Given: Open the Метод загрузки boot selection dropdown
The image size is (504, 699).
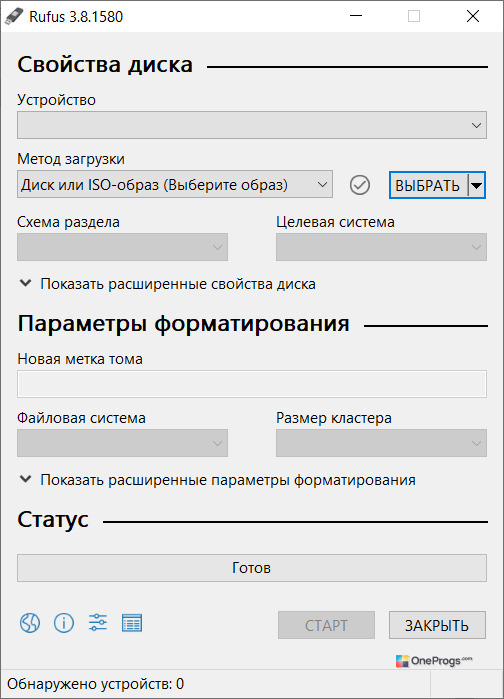Looking at the screenshot, I should (x=175, y=184).
